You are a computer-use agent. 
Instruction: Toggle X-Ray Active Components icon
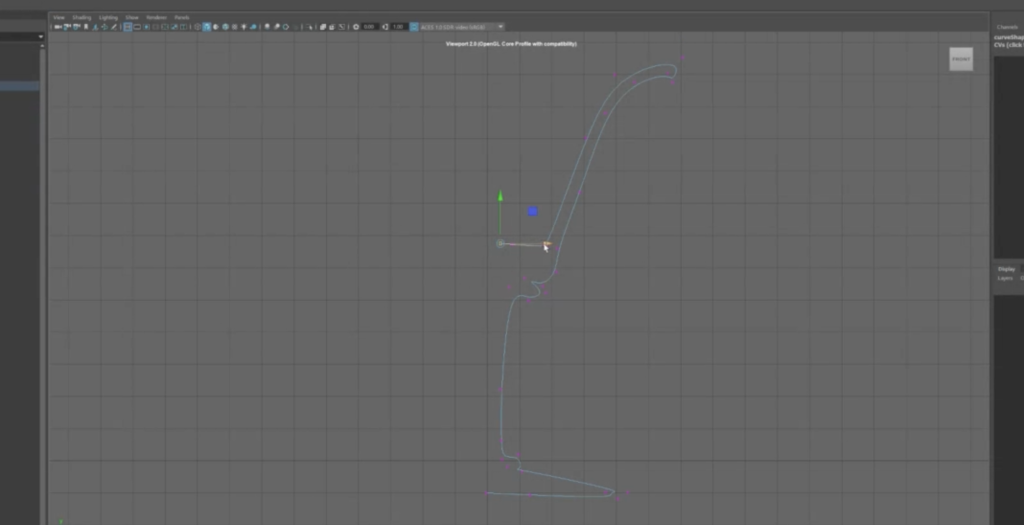[x=332, y=27]
